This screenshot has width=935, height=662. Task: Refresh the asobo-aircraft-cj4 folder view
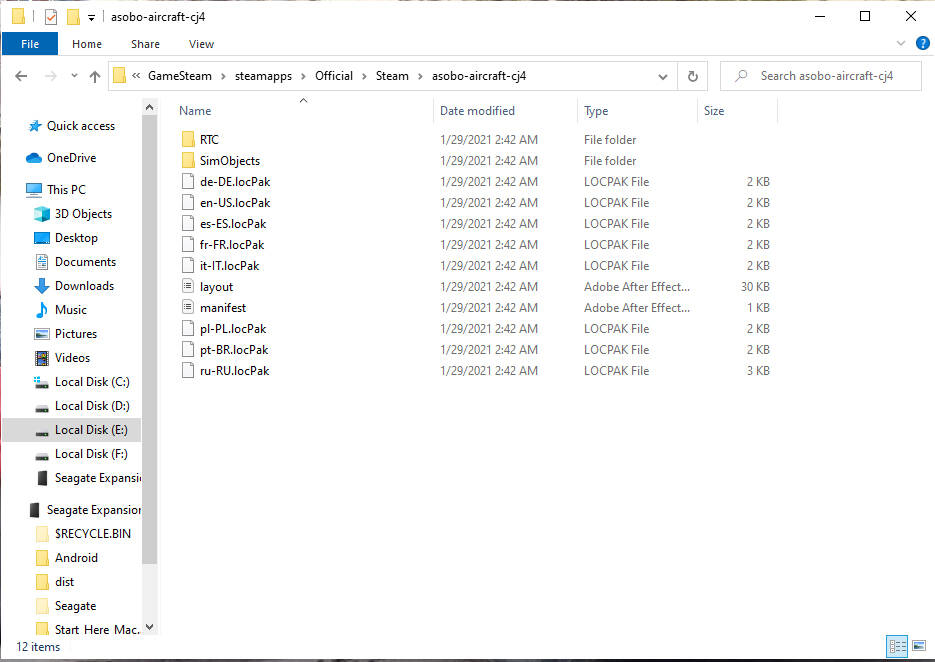(692, 76)
